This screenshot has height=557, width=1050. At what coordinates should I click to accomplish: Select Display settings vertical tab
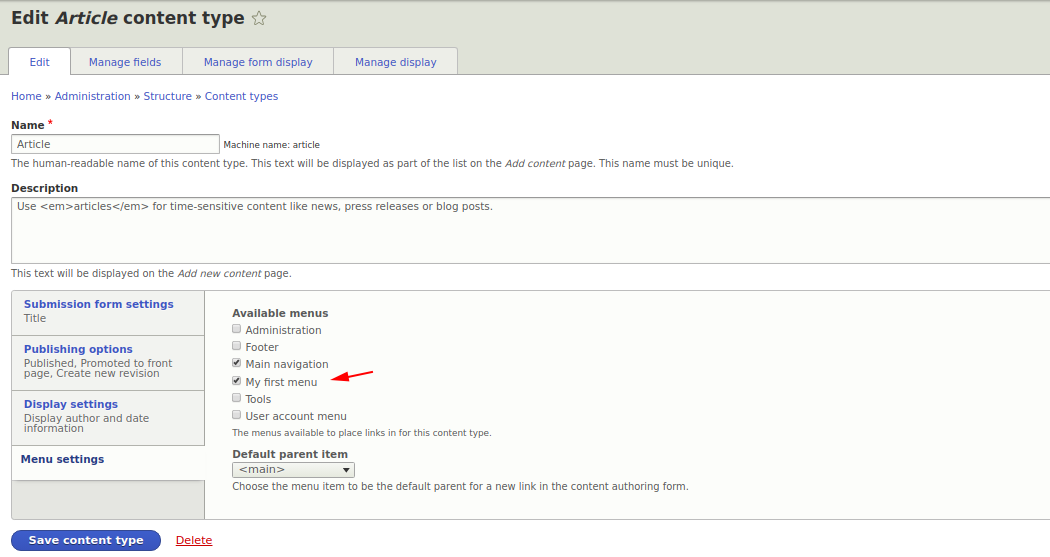pos(108,418)
